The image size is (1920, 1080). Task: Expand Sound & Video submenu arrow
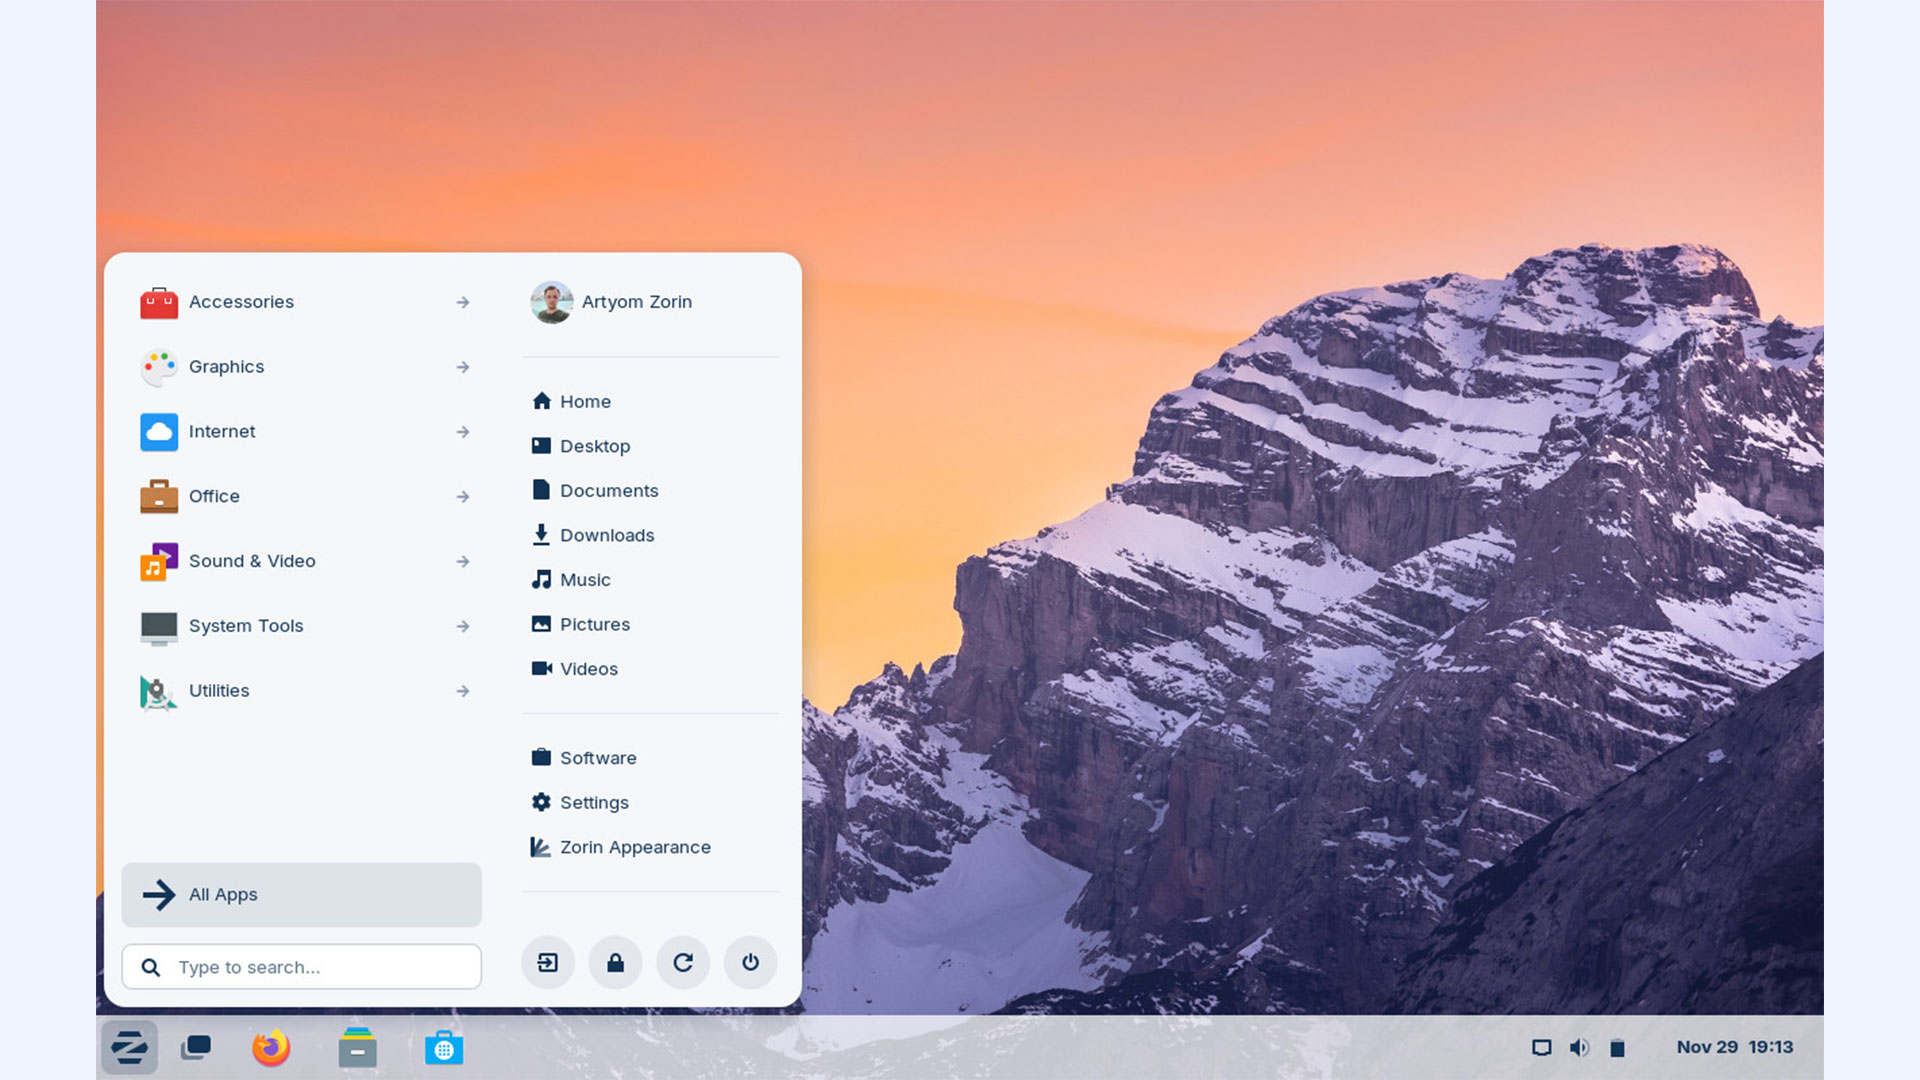[463, 562]
